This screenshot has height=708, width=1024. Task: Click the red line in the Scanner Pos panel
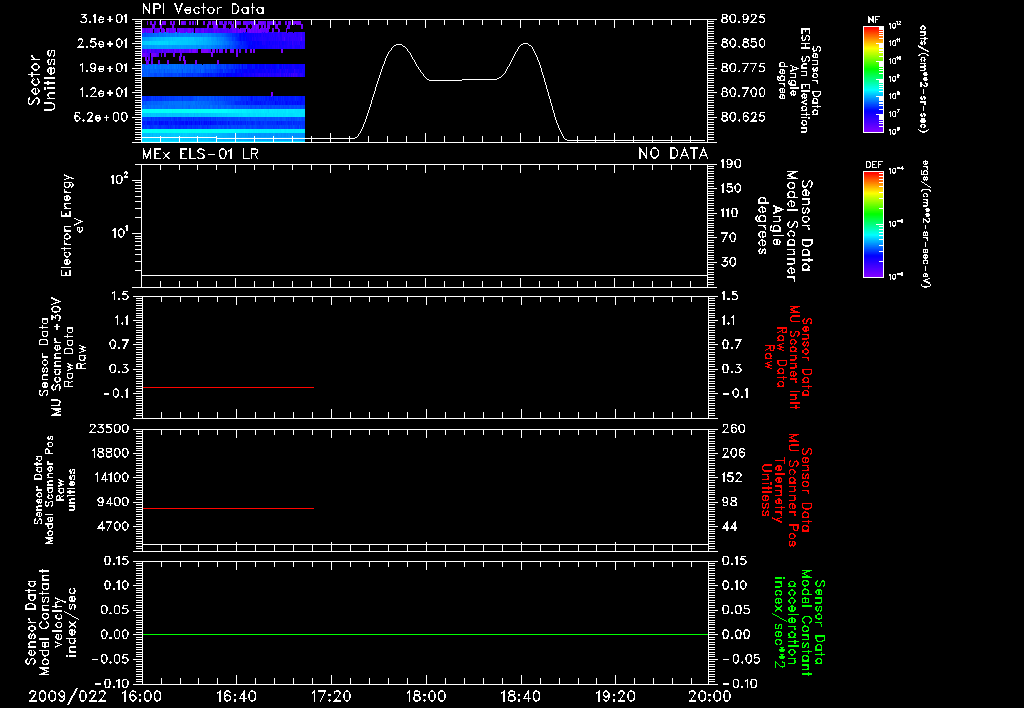[x=228, y=508]
